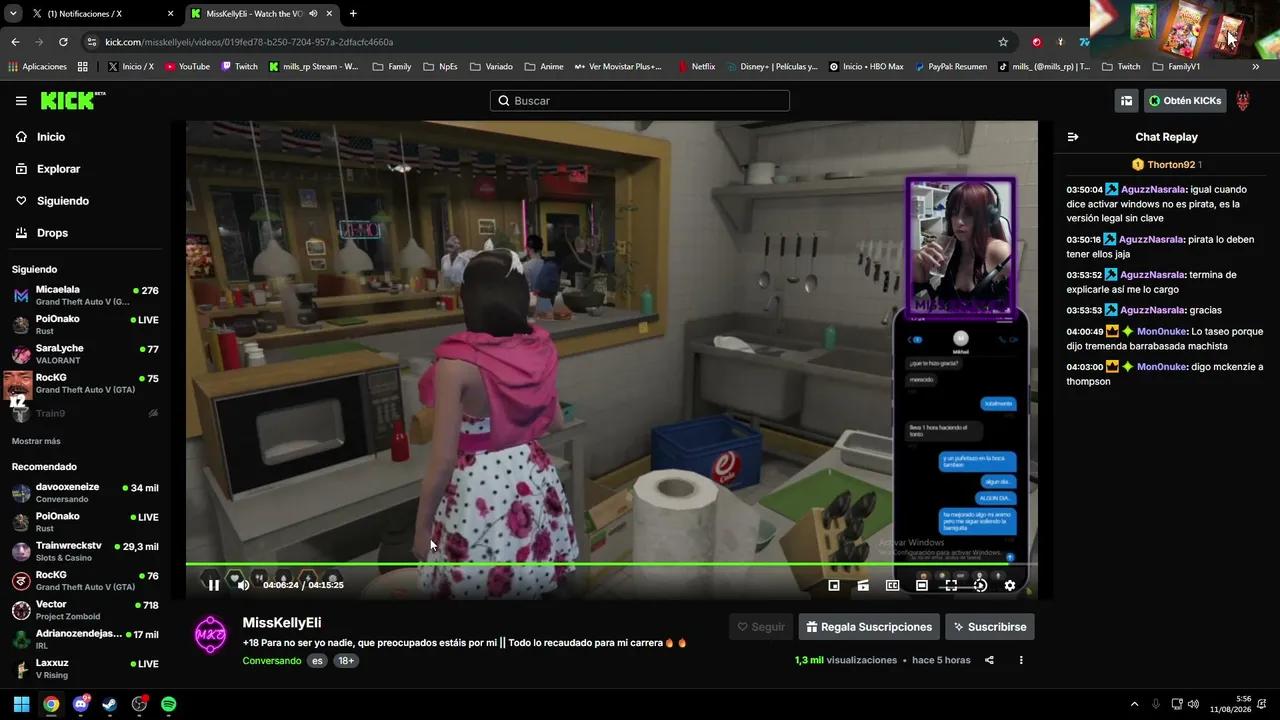
Task: Open the Anime bookmarks folder
Action: 544,67
